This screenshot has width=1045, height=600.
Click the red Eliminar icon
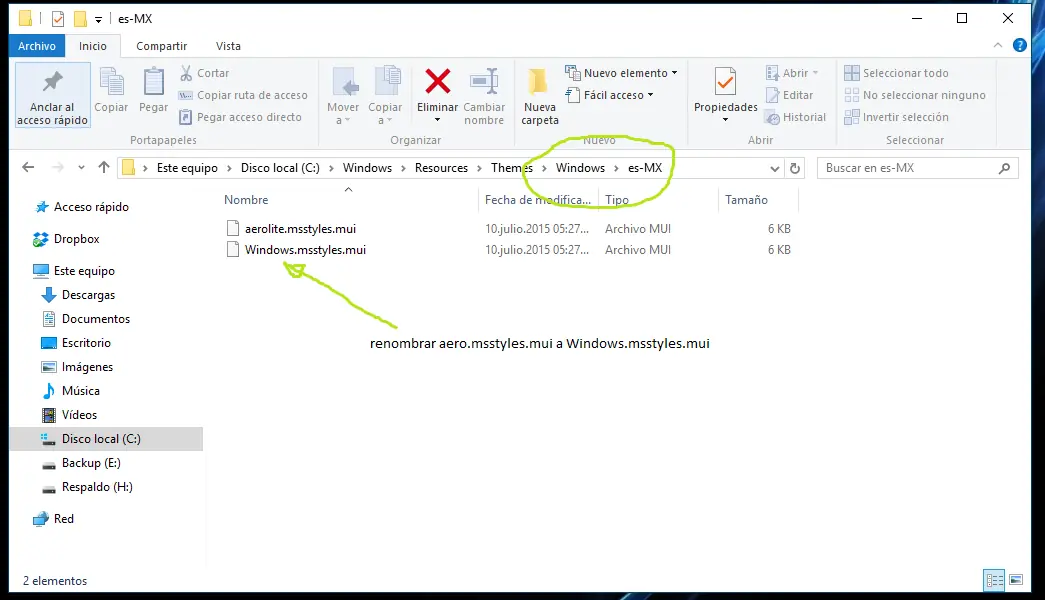tap(437, 82)
